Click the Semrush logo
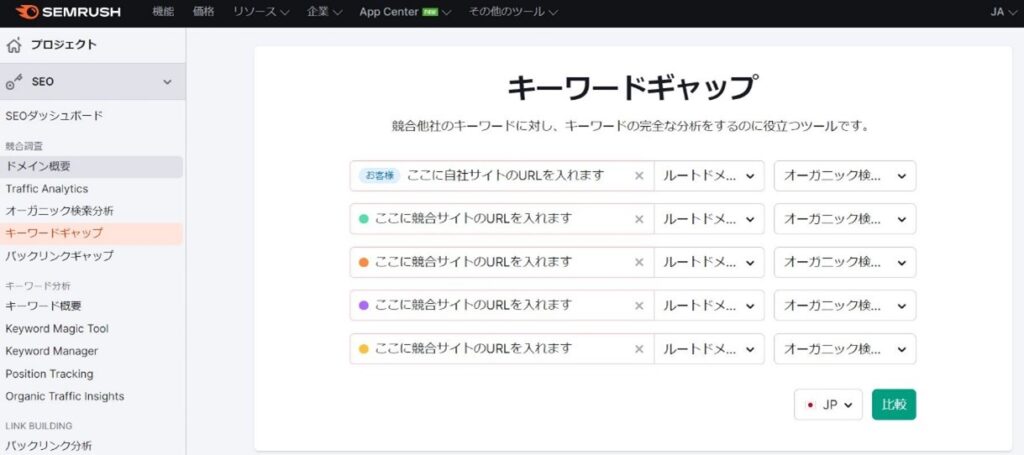The height and width of the screenshot is (455, 1024). click(70, 12)
